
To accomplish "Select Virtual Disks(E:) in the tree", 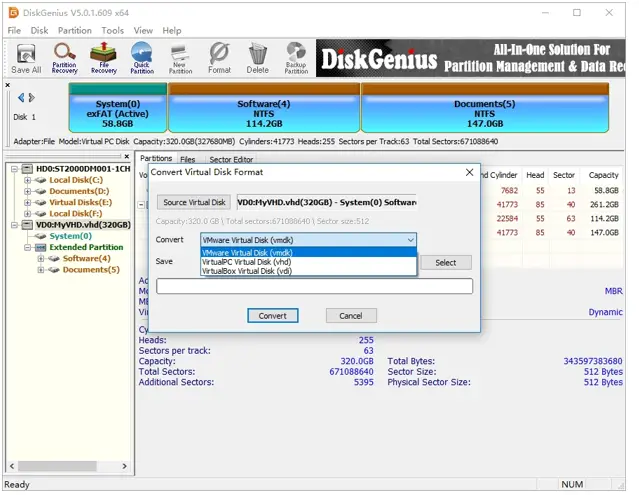I will (x=81, y=202).
